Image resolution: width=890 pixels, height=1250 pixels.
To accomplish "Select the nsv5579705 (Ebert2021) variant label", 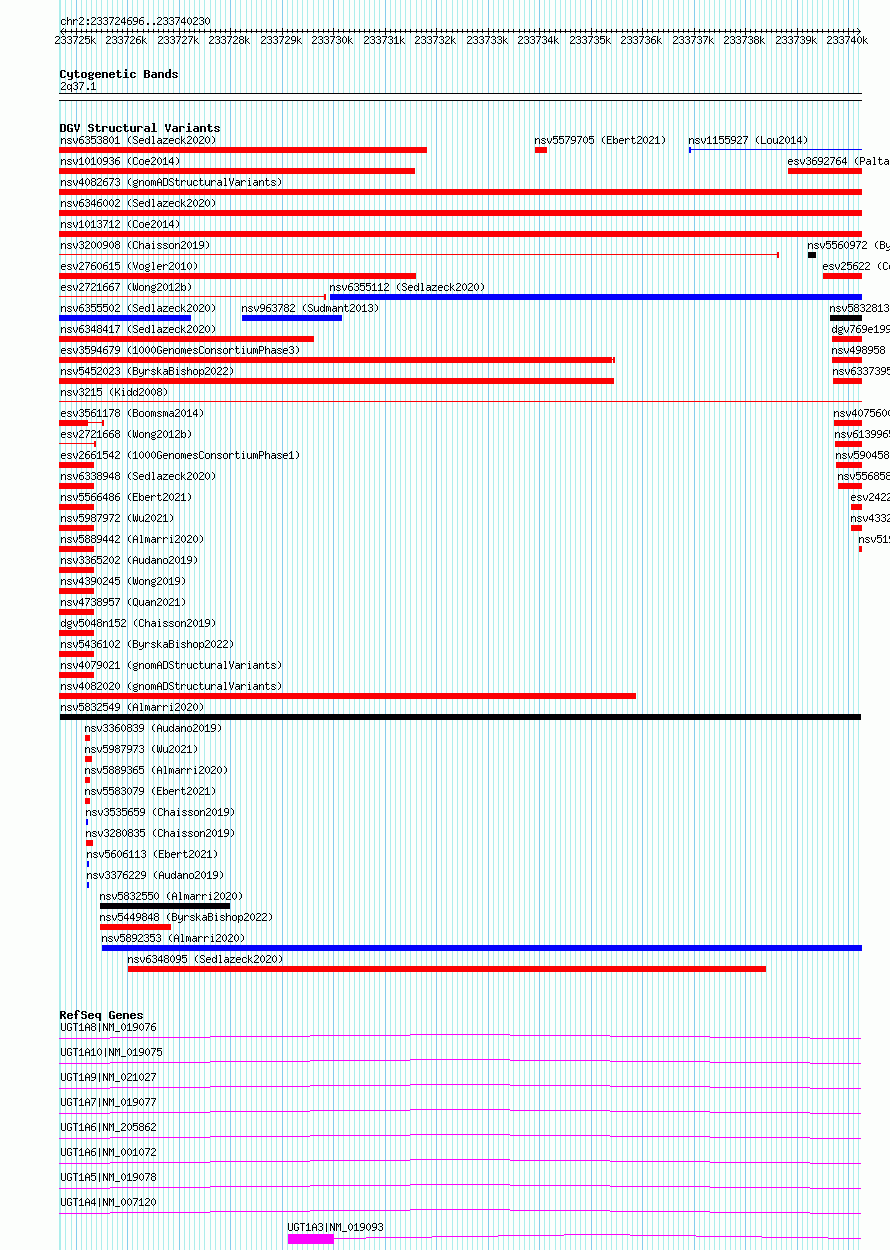I will tap(600, 140).
